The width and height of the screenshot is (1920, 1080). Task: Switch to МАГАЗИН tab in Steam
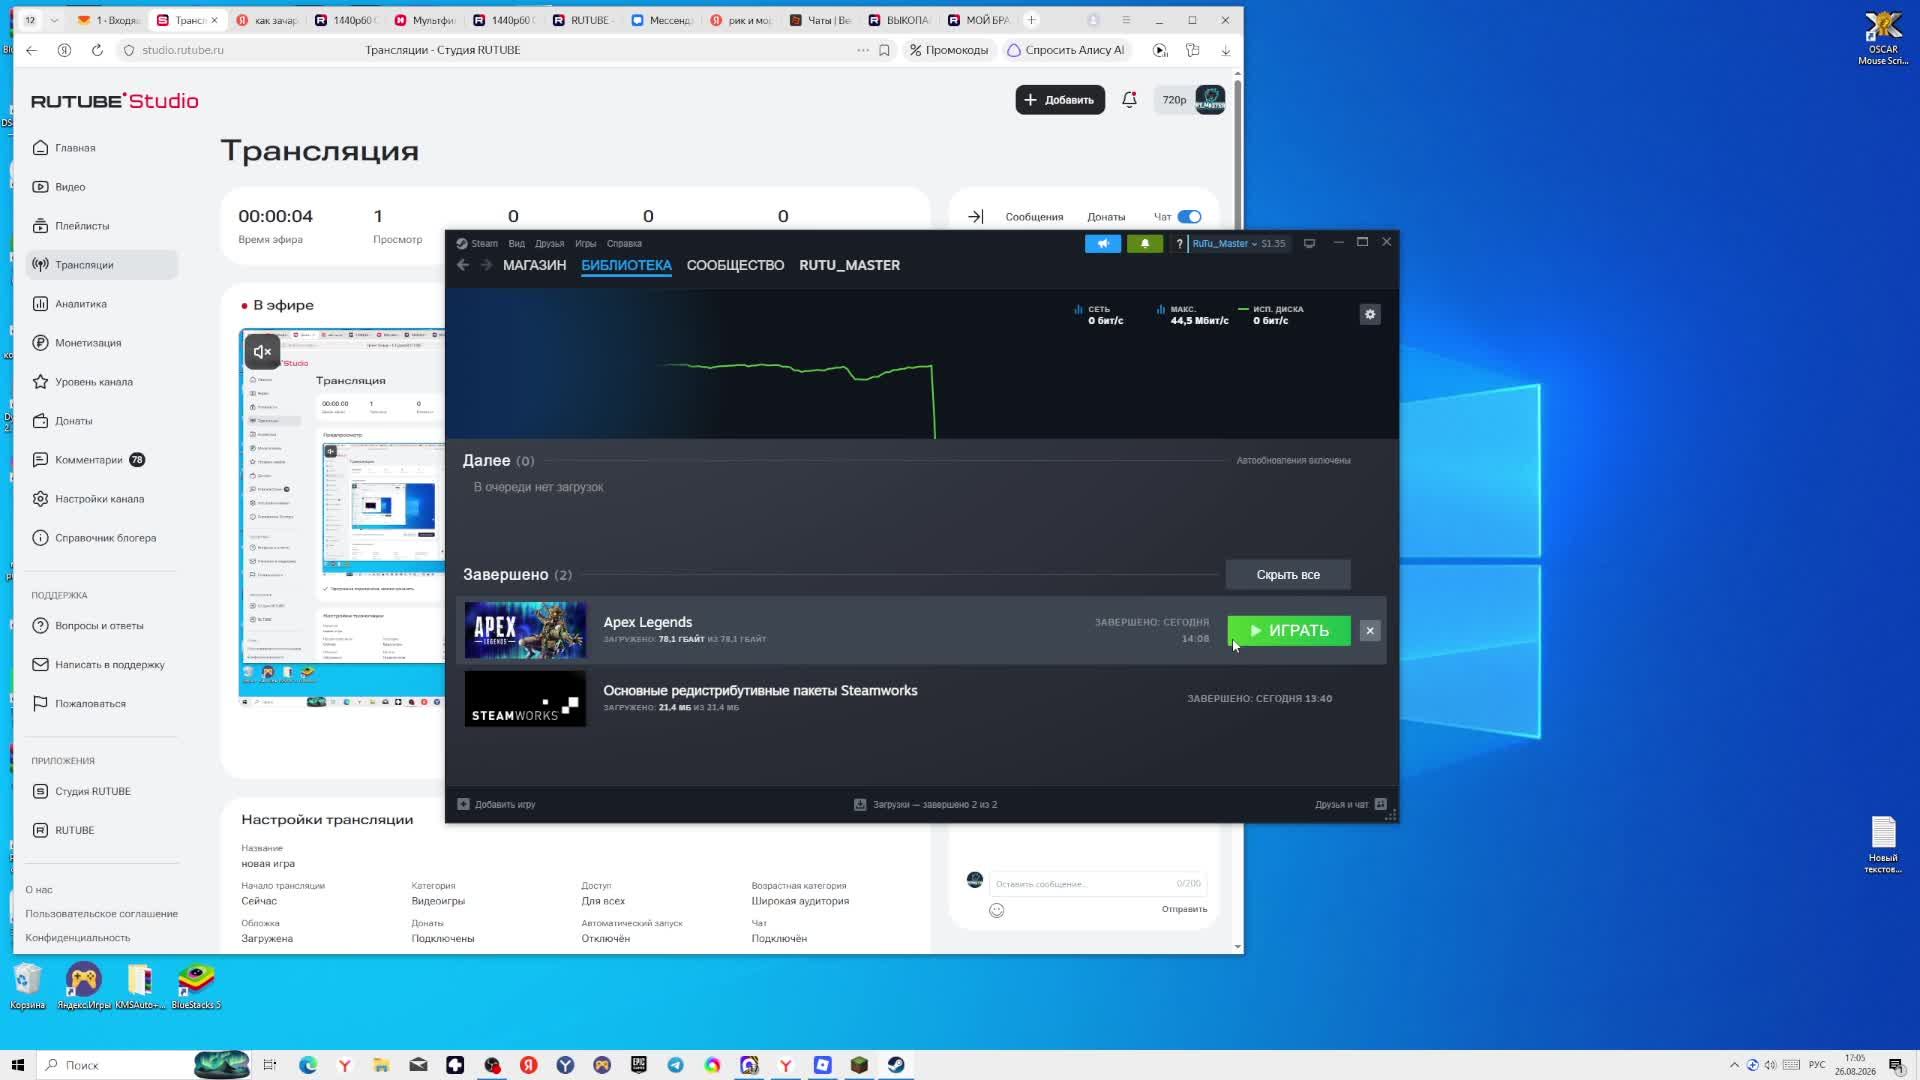pyautogui.click(x=534, y=265)
